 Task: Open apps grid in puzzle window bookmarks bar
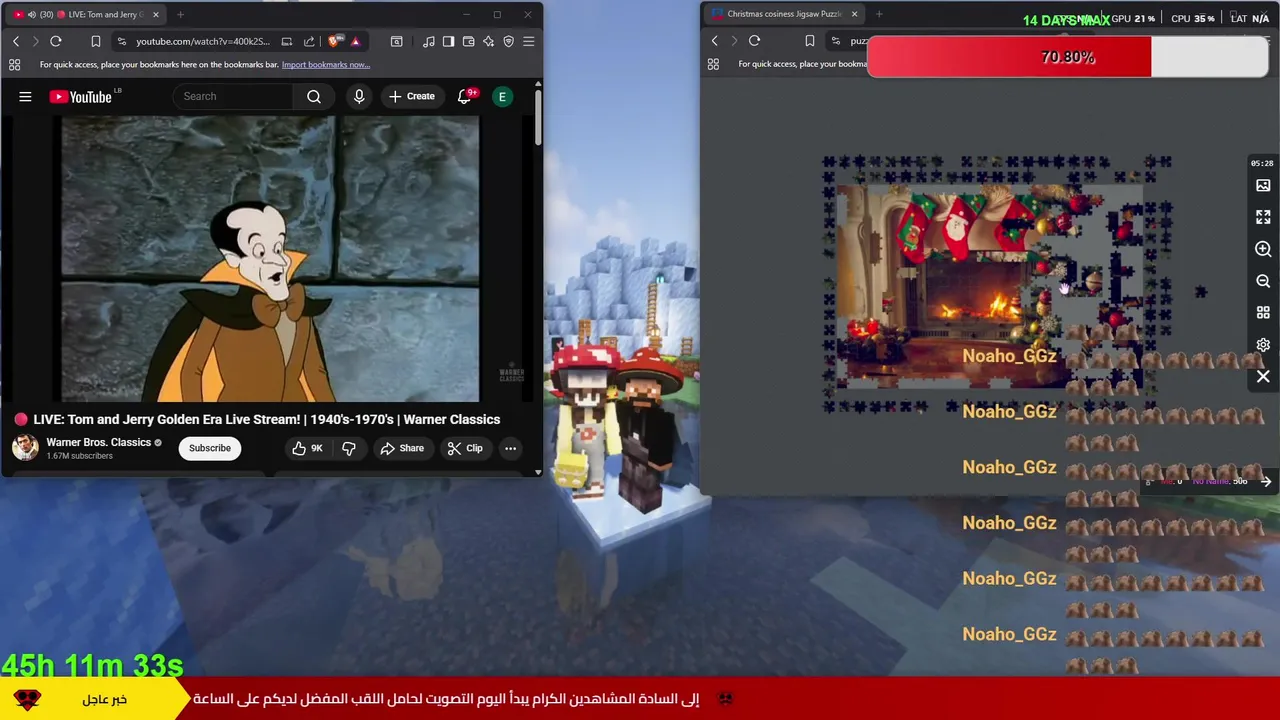pyautogui.click(x=713, y=64)
